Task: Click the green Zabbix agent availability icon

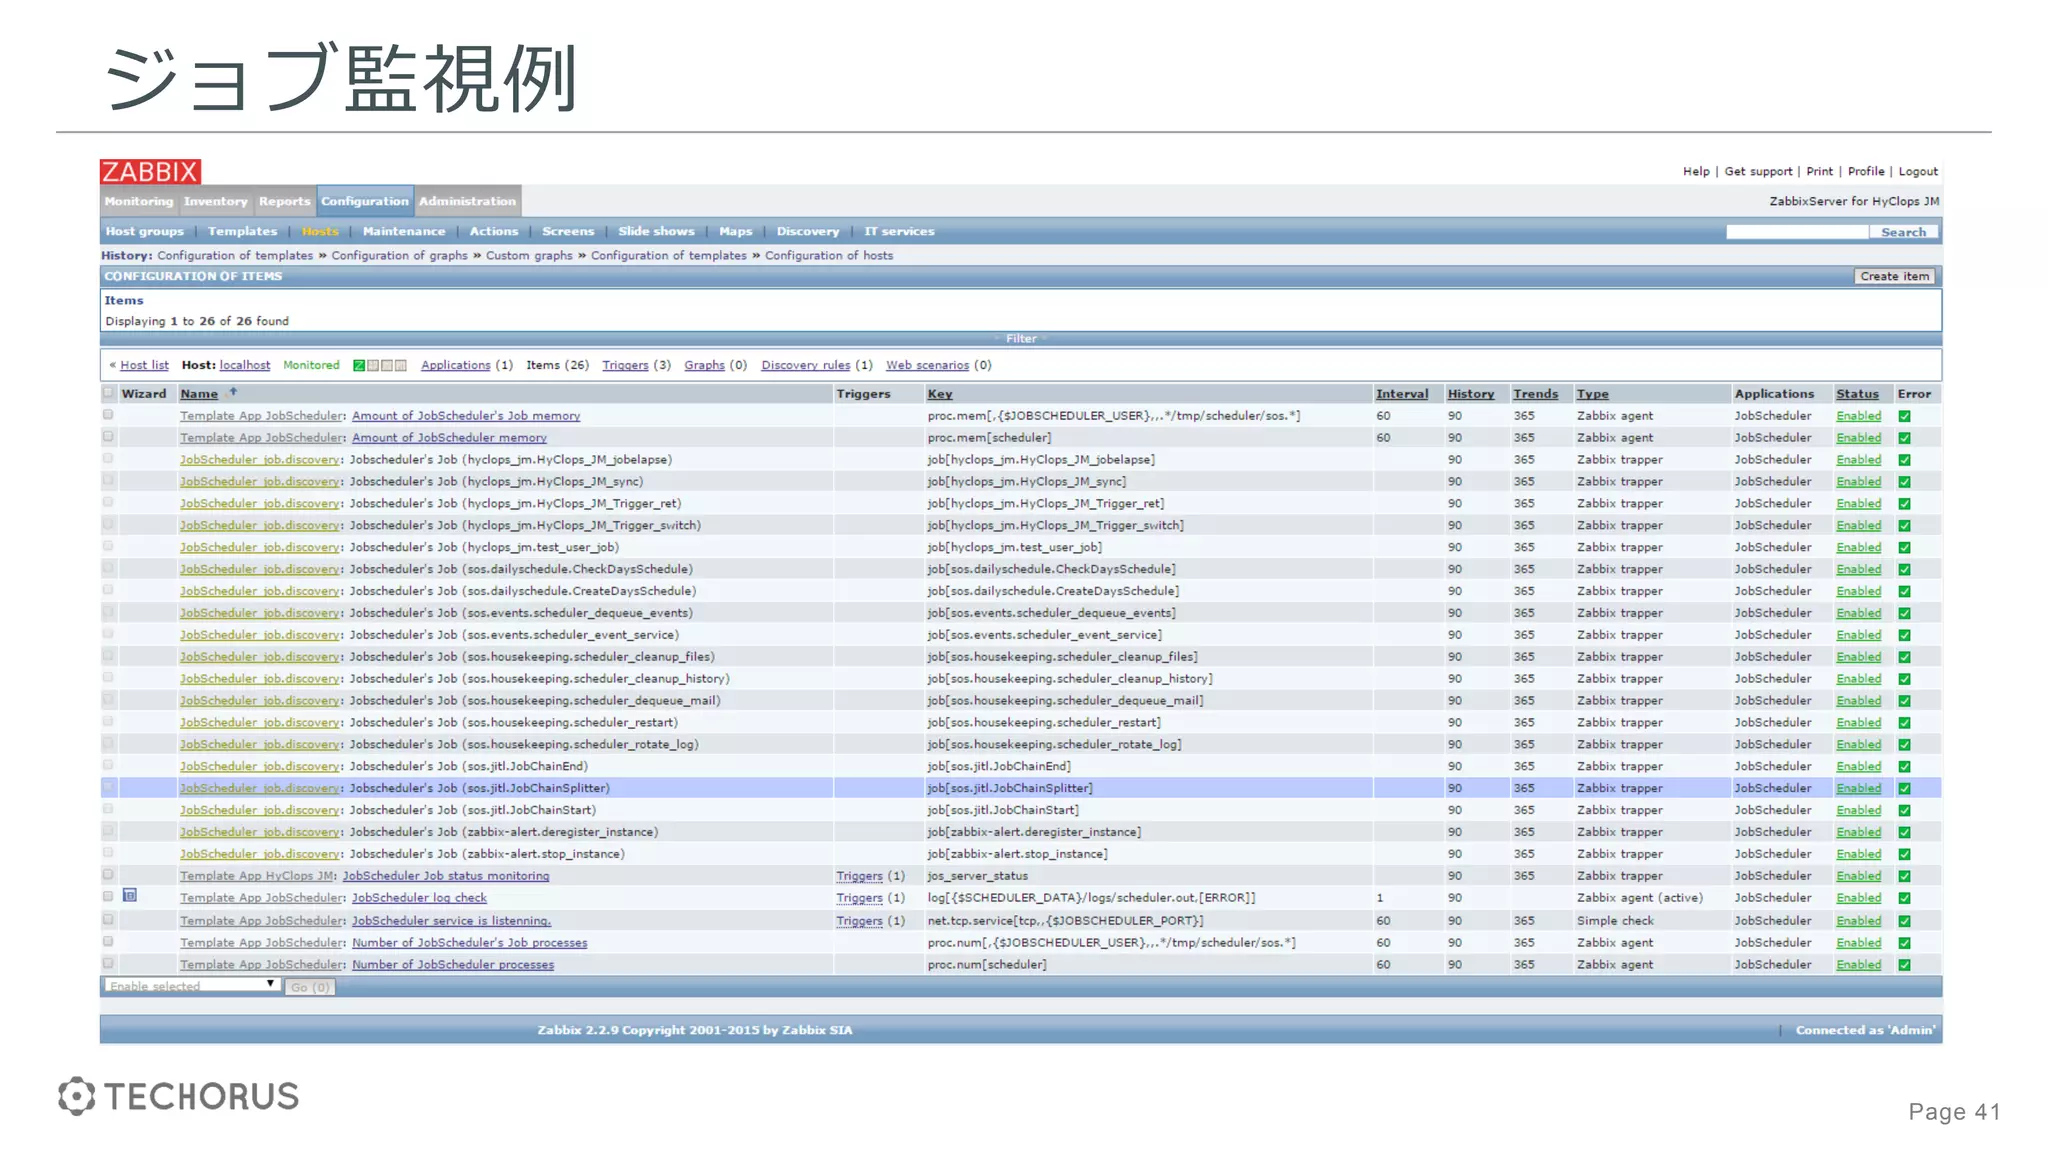Action: coord(359,366)
